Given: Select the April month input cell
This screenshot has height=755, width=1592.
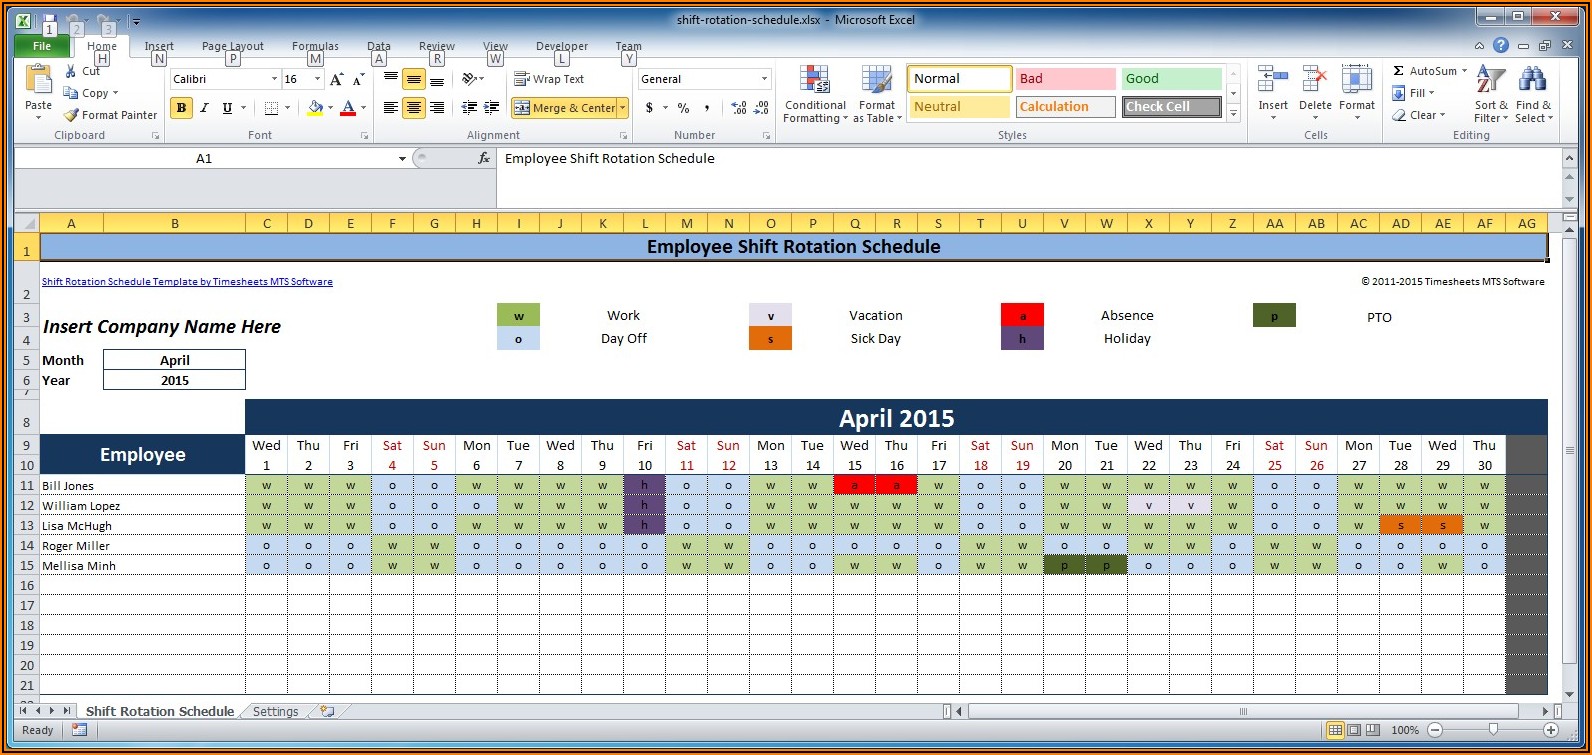Looking at the screenshot, I should click(174, 360).
